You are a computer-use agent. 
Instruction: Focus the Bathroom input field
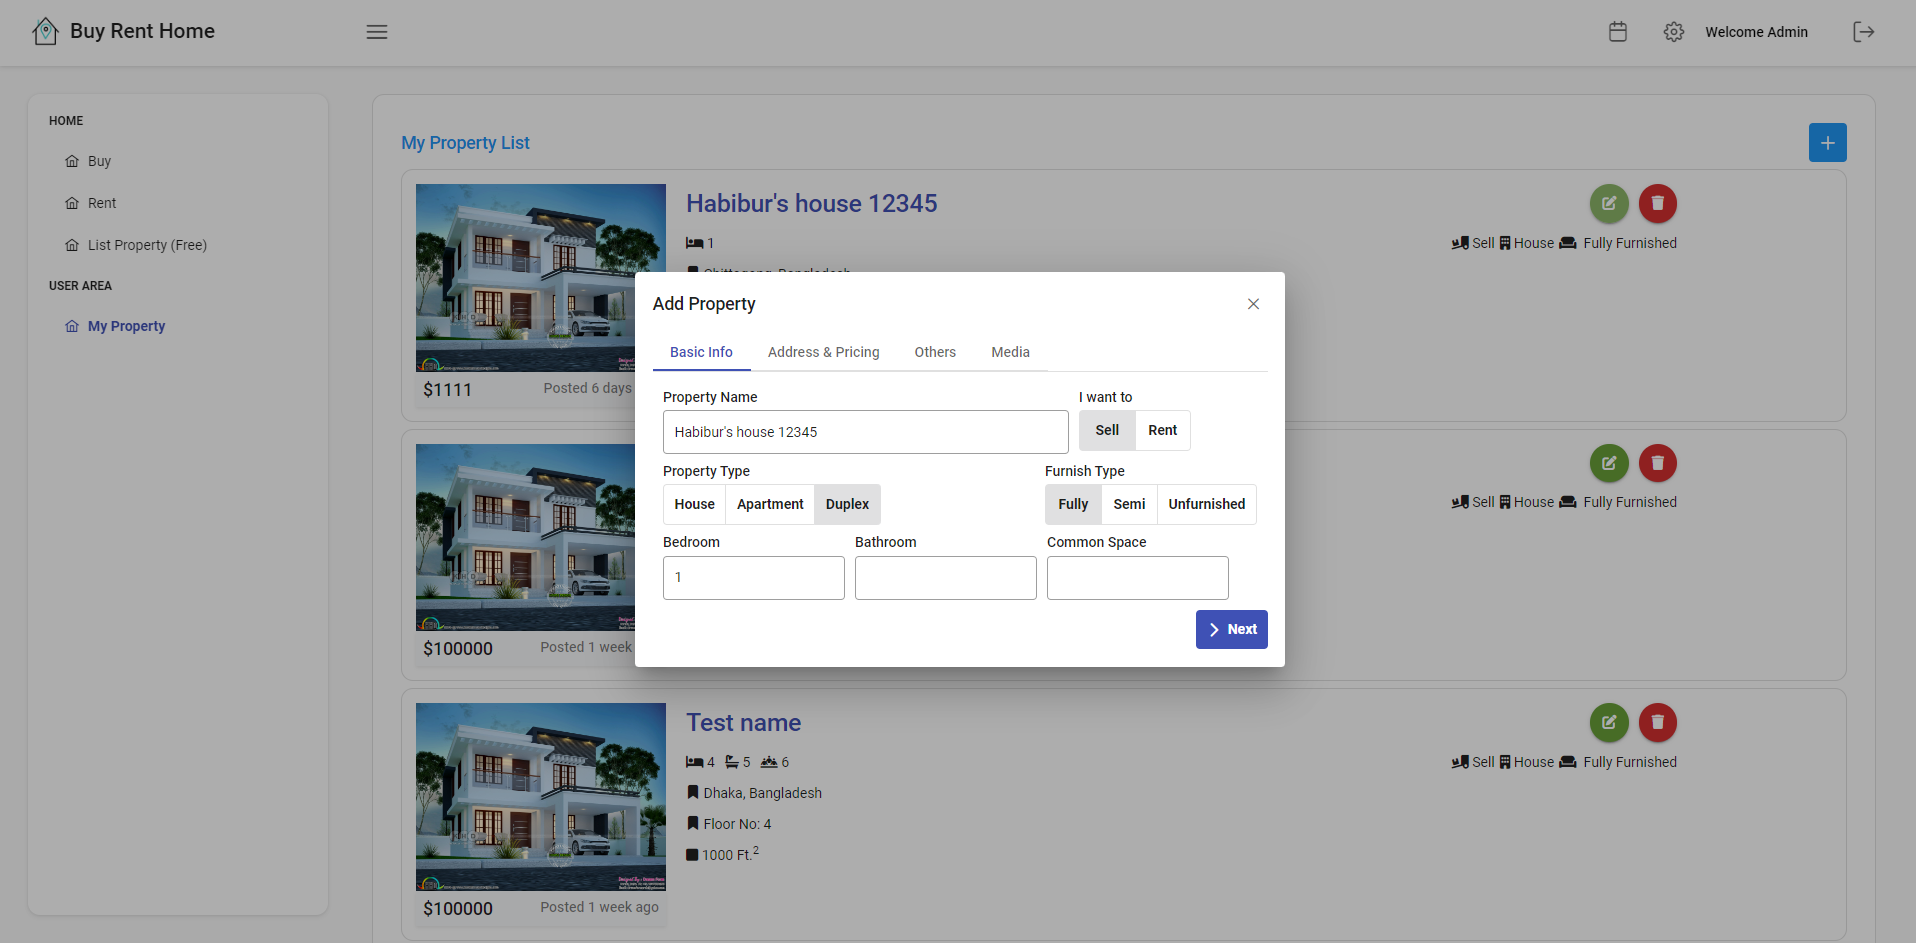point(945,578)
